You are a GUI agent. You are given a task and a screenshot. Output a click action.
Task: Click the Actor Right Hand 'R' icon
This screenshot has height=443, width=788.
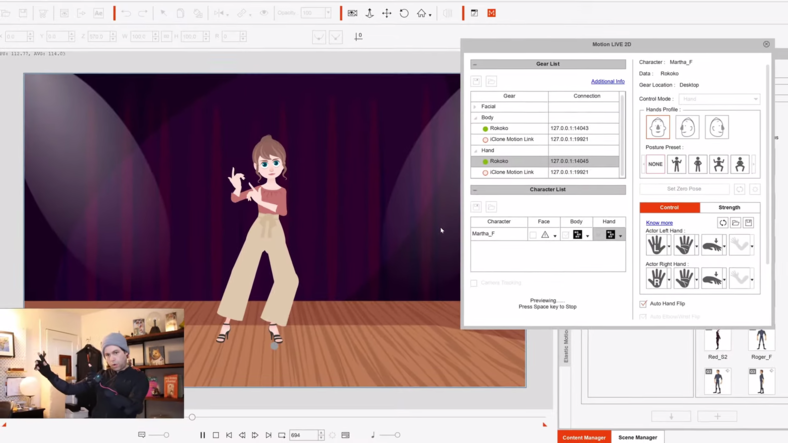coord(656,278)
